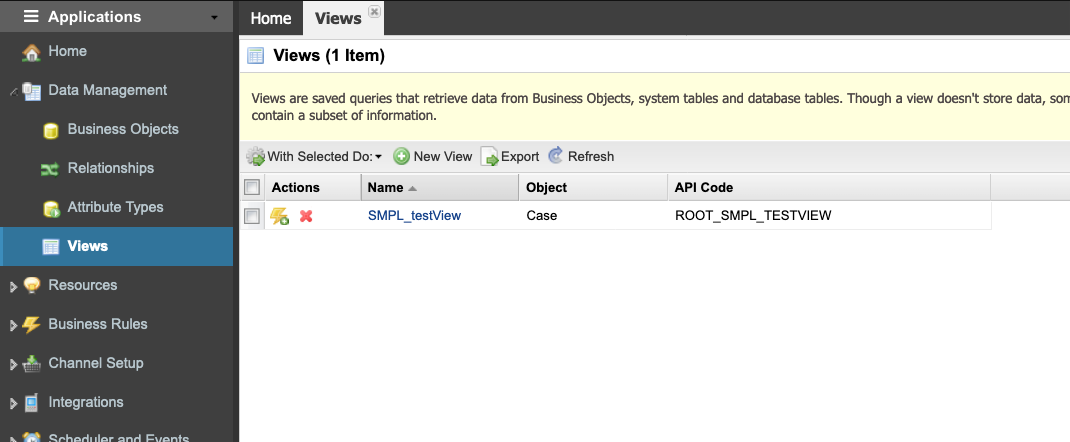Open Business Rules in sidebar
Viewport: 1070px width, 442px height.
click(98, 323)
